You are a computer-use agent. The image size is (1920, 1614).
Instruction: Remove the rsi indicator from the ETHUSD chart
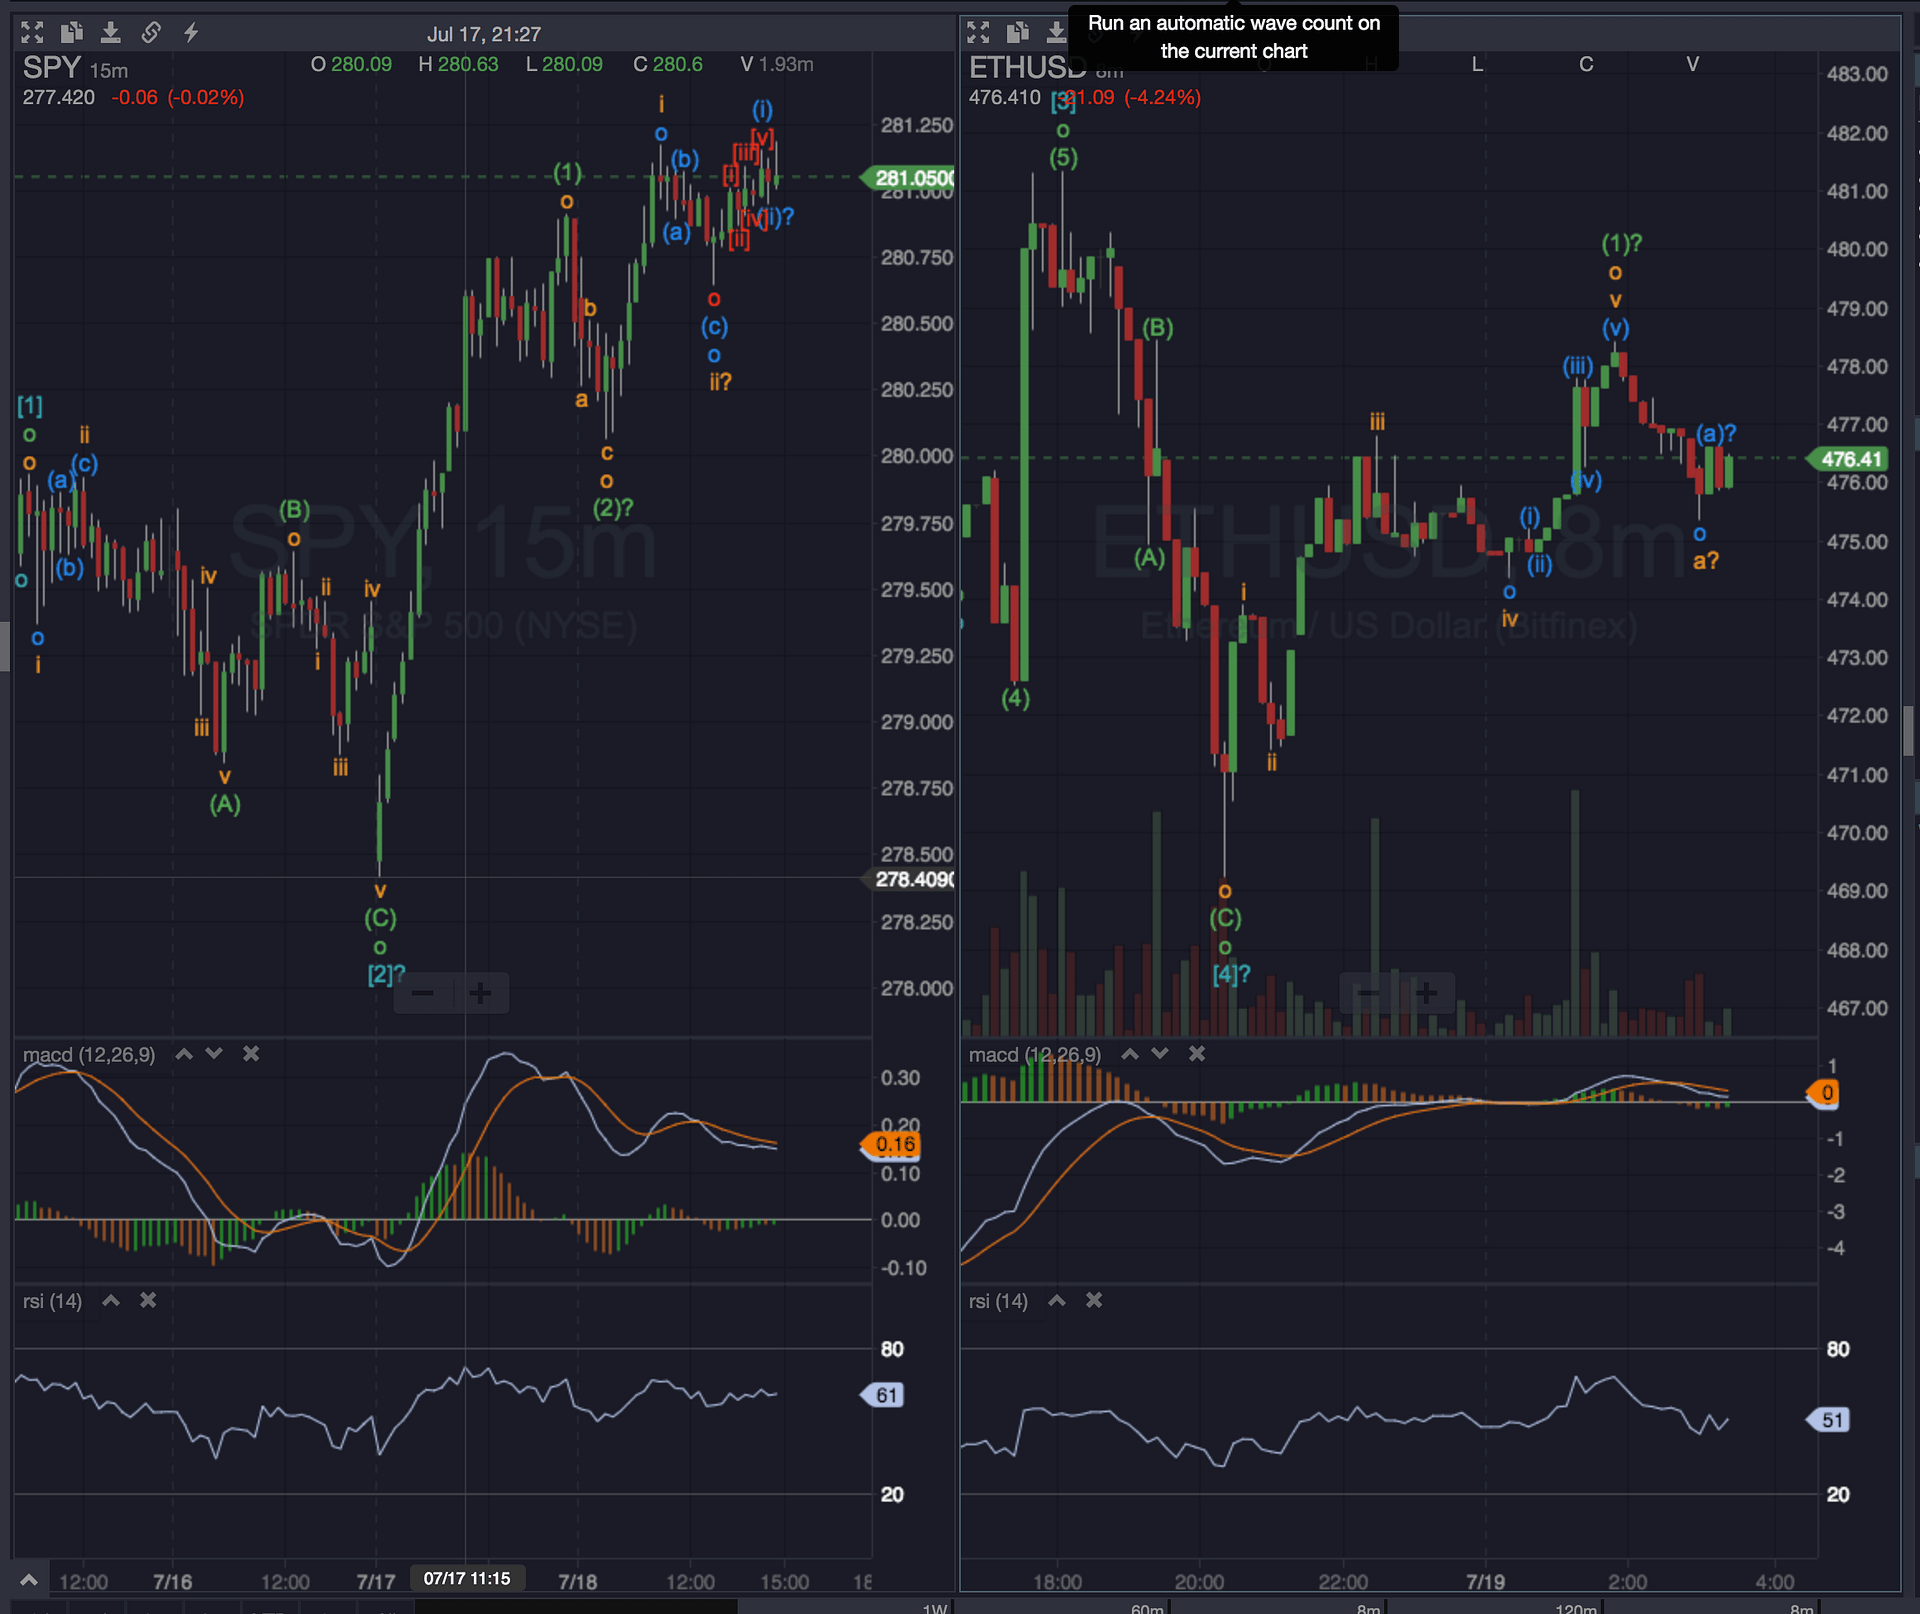click(1093, 1301)
